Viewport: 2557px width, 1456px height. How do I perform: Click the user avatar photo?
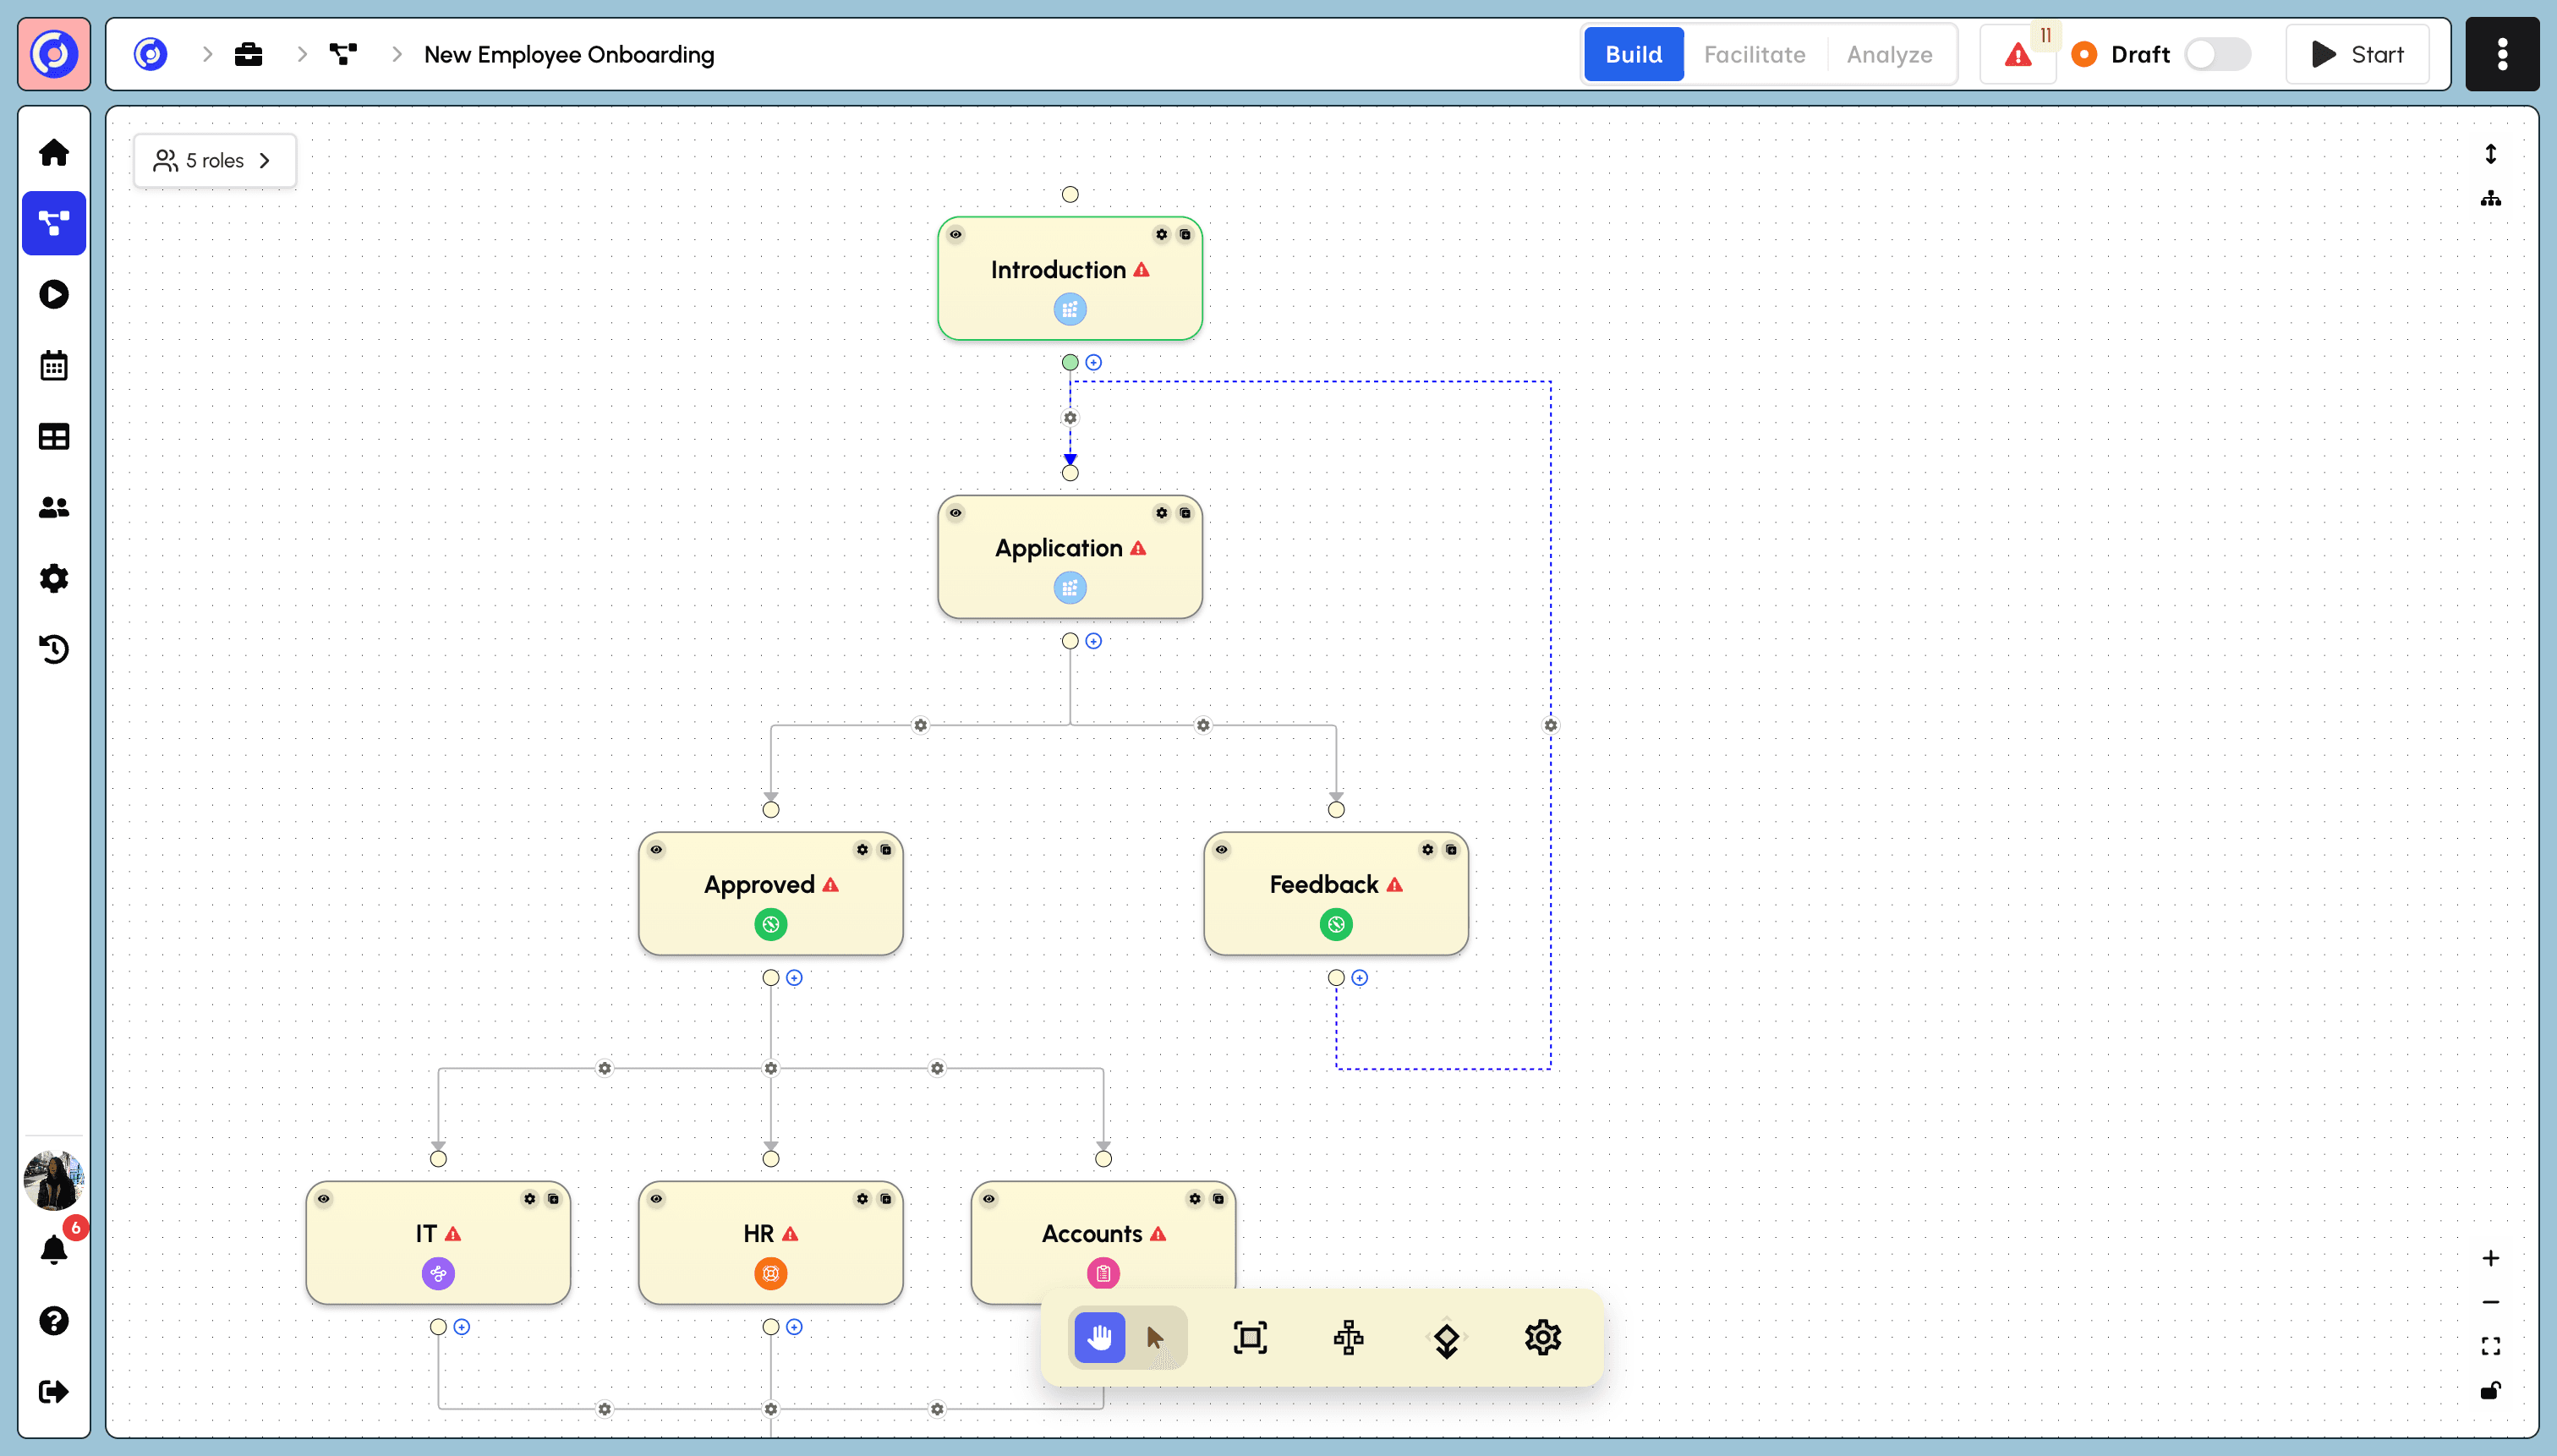pos(54,1180)
